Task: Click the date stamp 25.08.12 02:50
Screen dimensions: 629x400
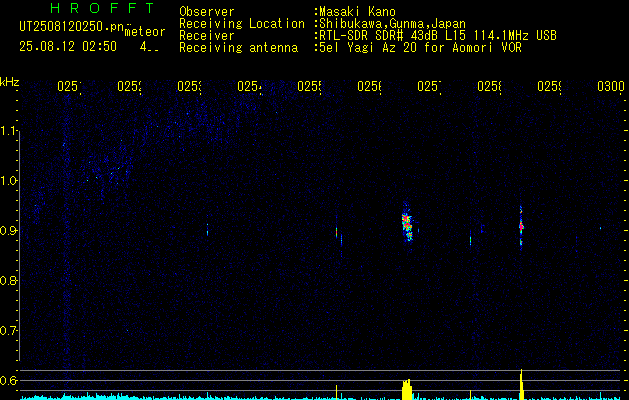Action: tap(68, 47)
